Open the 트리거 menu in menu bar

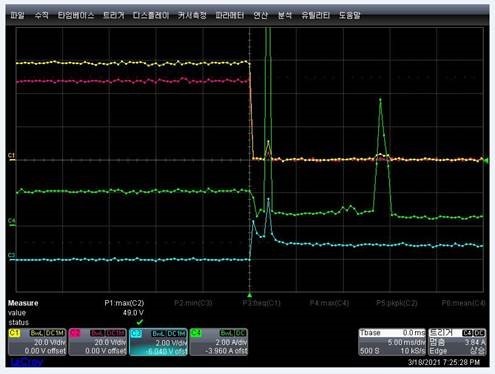tap(114, 15)
